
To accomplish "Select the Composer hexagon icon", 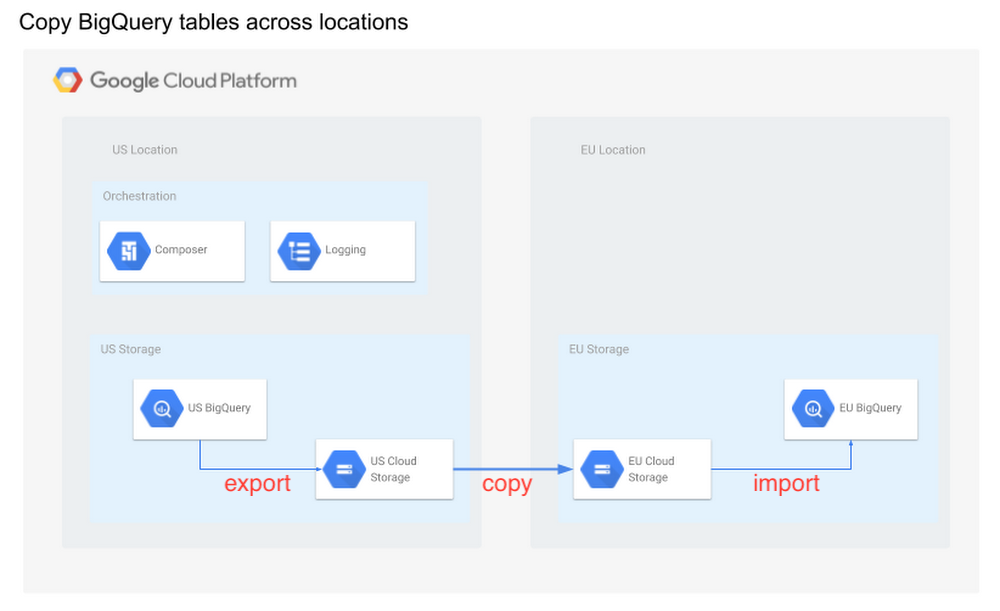I will pyautogui.click(x=127, y=250).
